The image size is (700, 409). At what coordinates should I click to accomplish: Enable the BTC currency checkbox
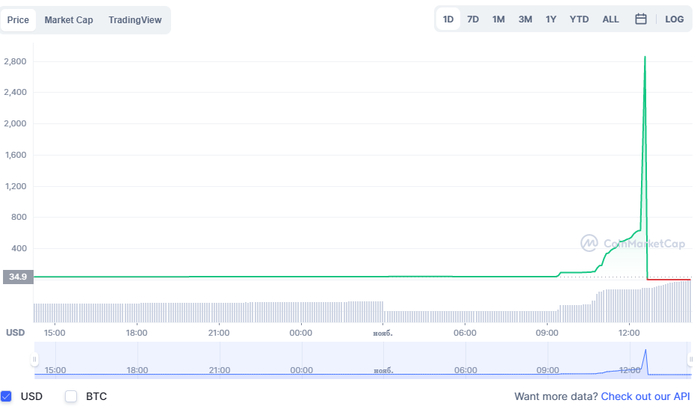click(x=71, y=396)
